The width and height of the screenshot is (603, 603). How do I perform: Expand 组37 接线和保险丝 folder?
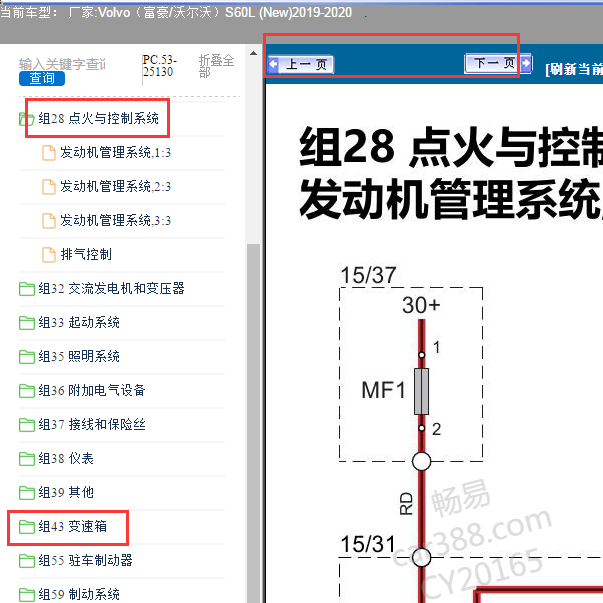pos(92,424)
